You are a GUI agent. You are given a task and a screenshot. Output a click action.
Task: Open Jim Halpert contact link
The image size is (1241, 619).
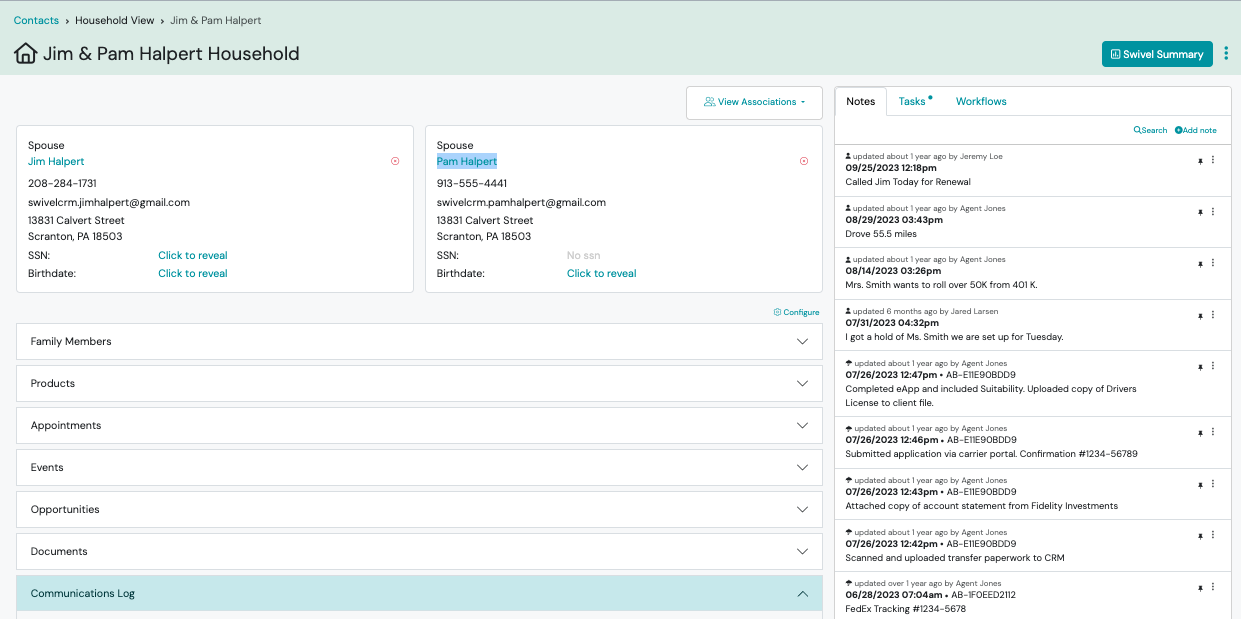coord(56,161)
